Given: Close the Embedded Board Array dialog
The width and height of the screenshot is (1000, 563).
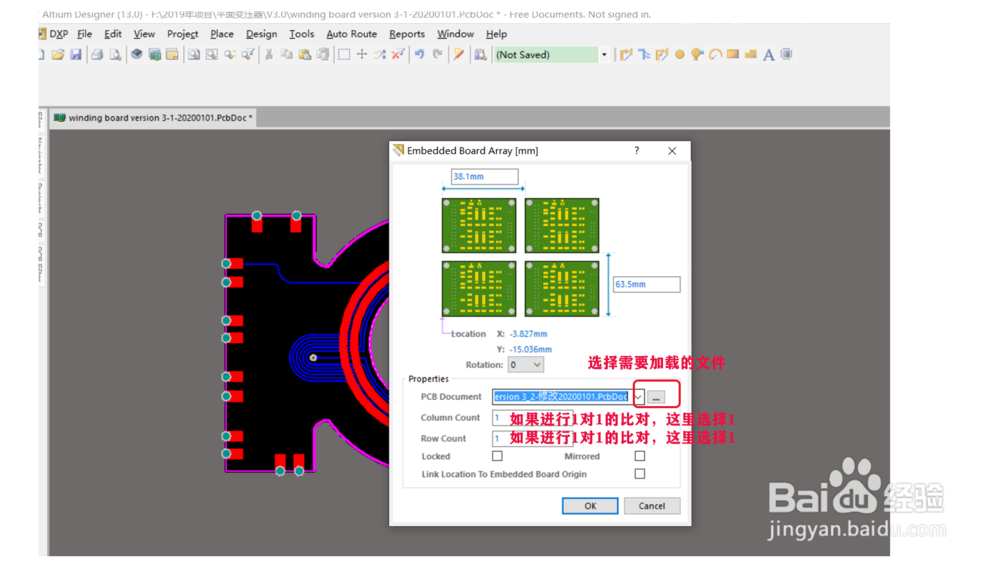Looking at the screenshot, I should pyautogui.click(x=672, y=150).
